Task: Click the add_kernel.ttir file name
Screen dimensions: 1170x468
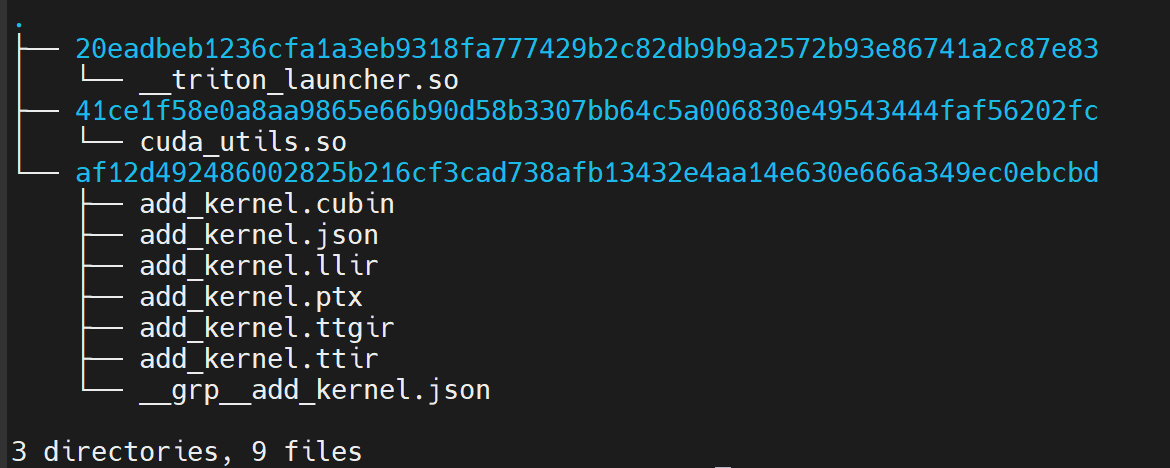Action: pos(259,359)
